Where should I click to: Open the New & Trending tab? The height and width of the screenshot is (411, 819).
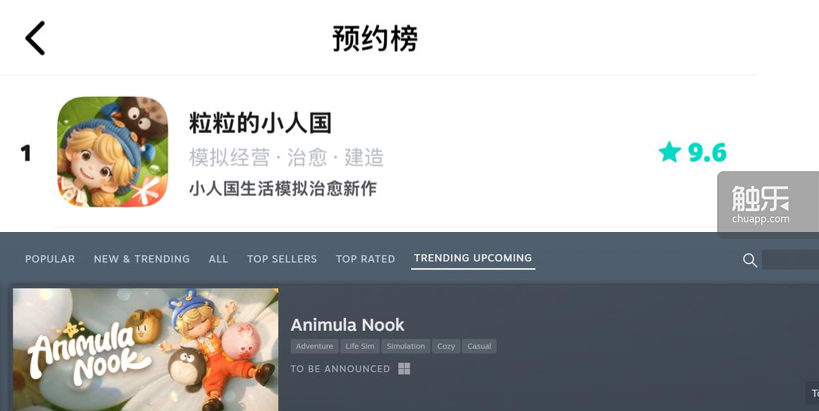pos(142,259)
